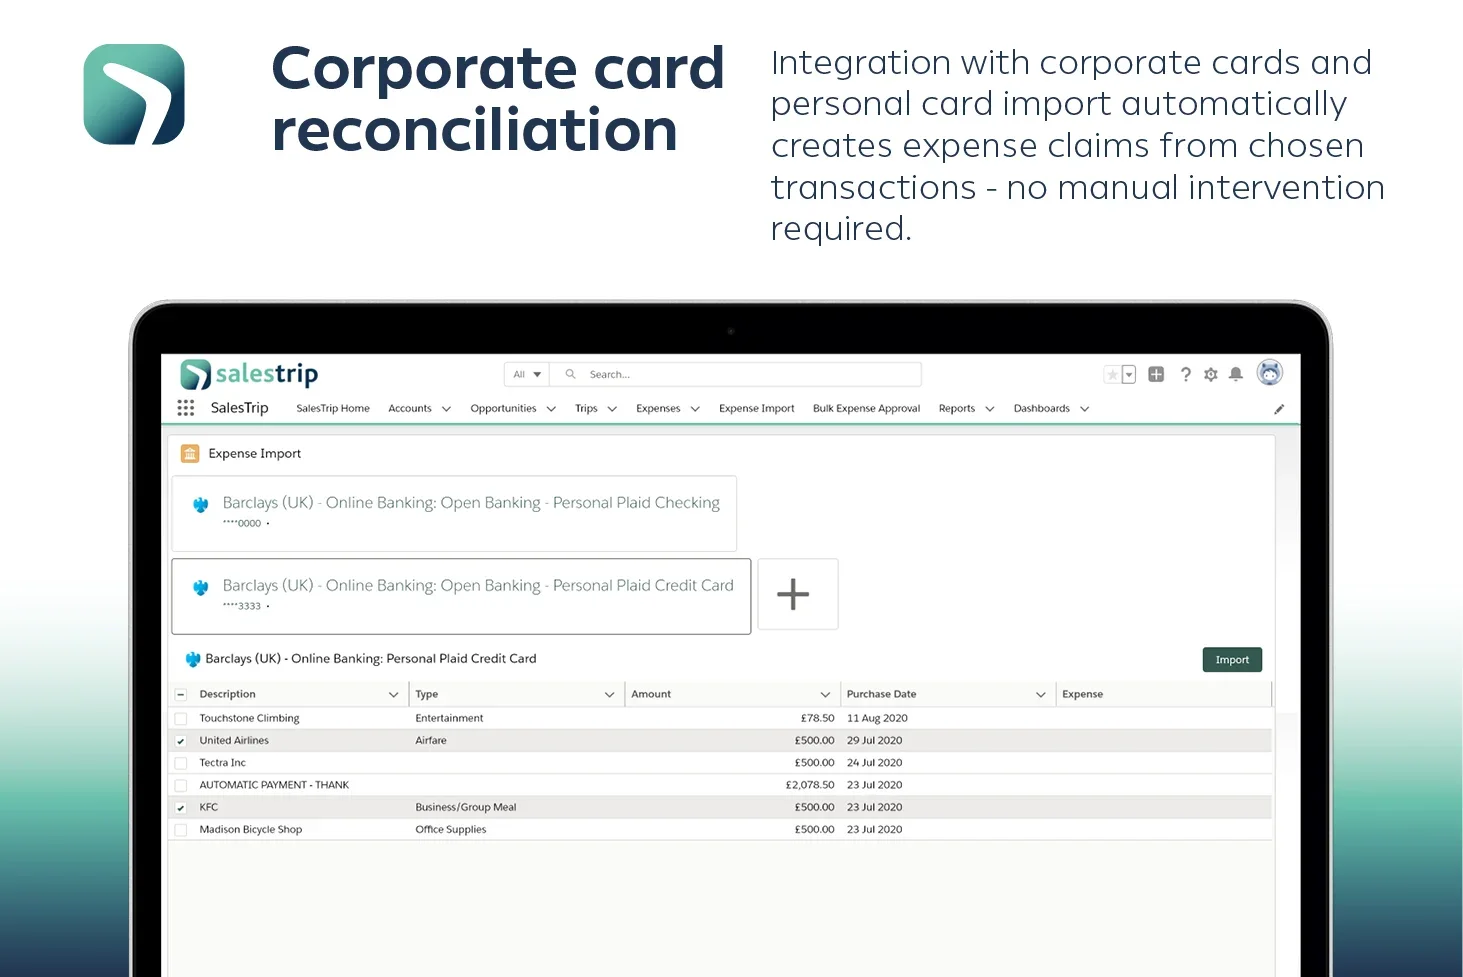Viewport: 1463px width, 977px height.
Task: Select the Barclays Personal Plaid Checking card
Action: coord(454,513)
